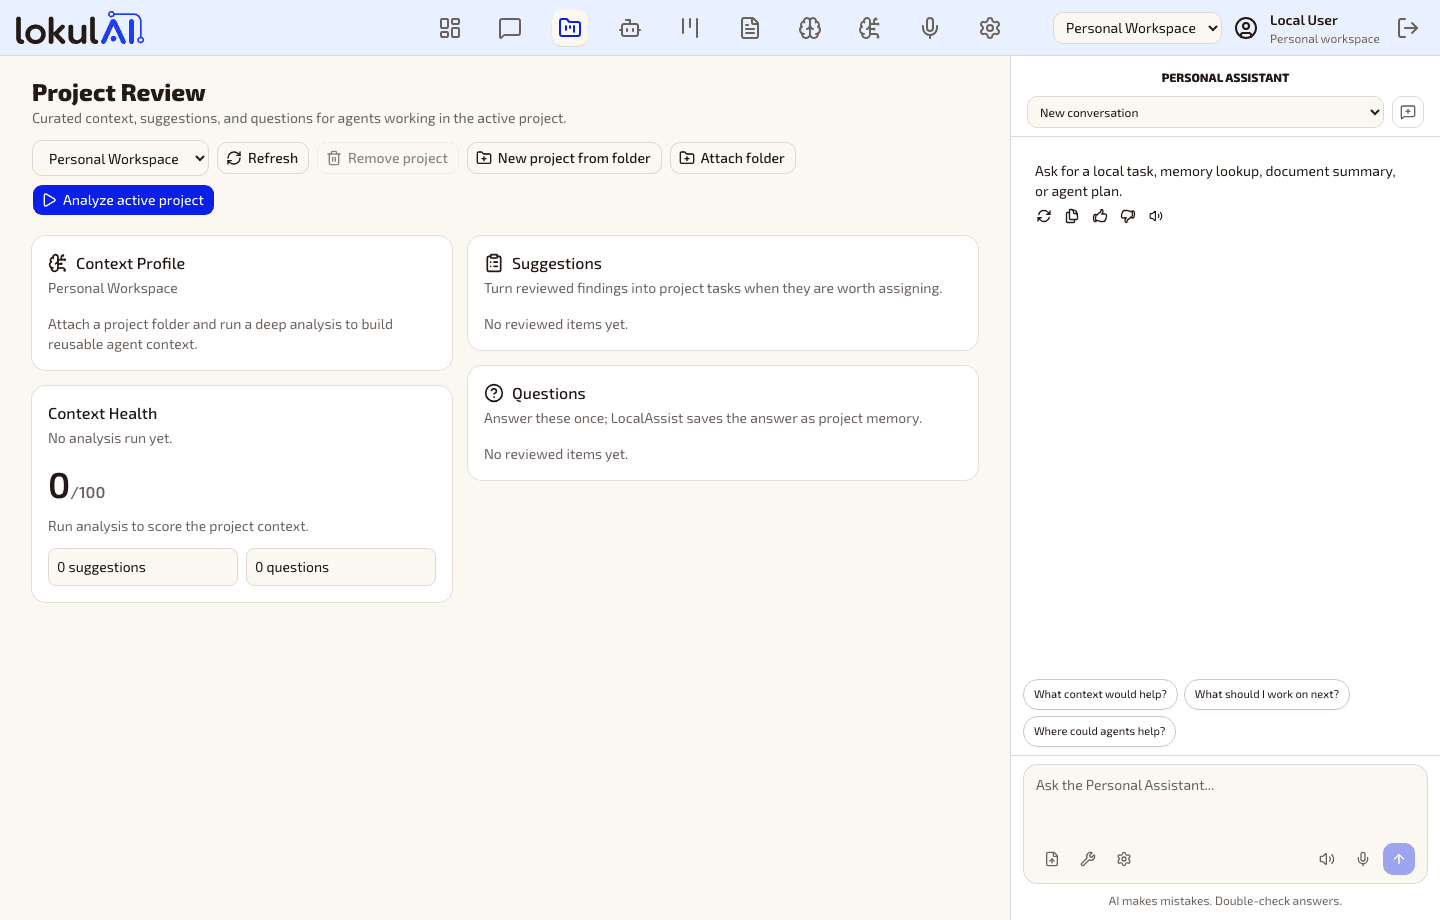
Task: Click the lokulAI logo
Action: 80,28
